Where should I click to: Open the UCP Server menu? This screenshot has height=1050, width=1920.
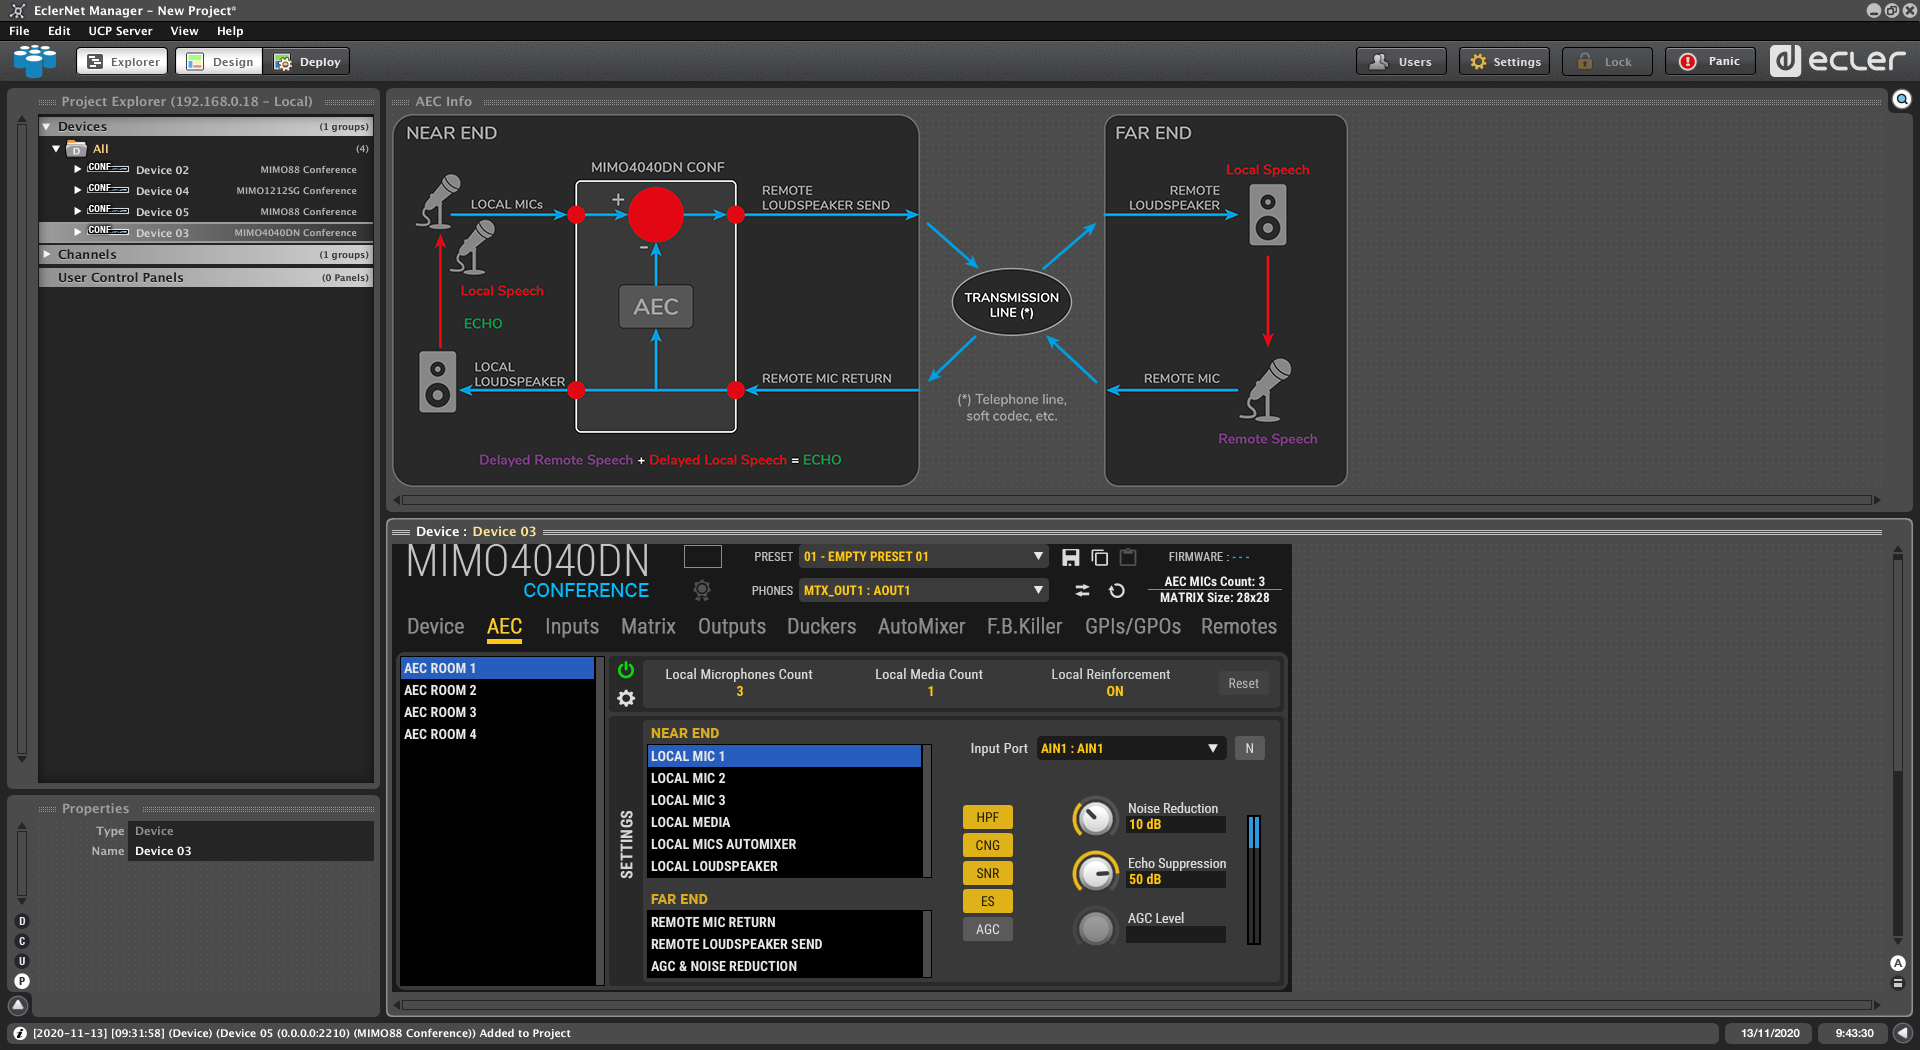pos(120,31)
